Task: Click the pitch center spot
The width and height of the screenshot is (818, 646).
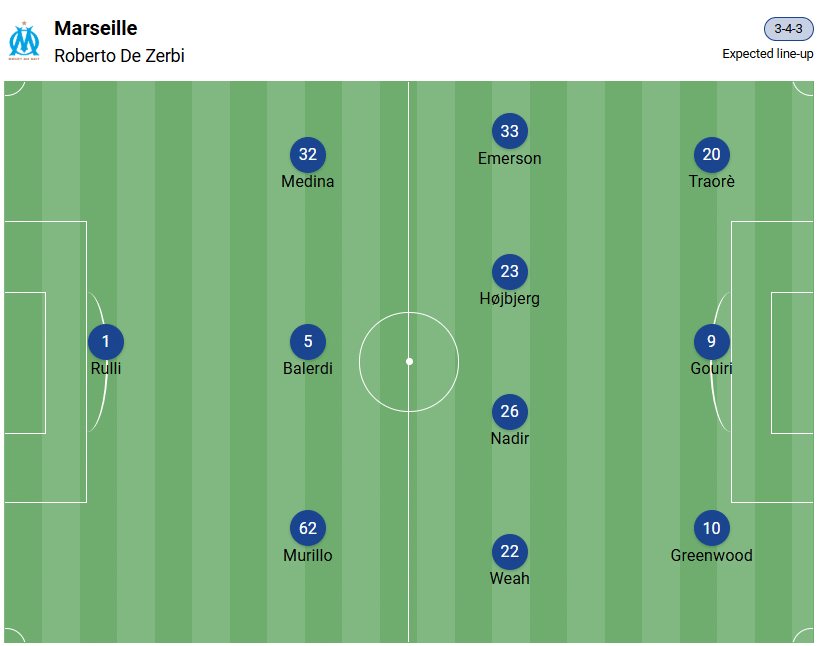Action: click(409, 361)
